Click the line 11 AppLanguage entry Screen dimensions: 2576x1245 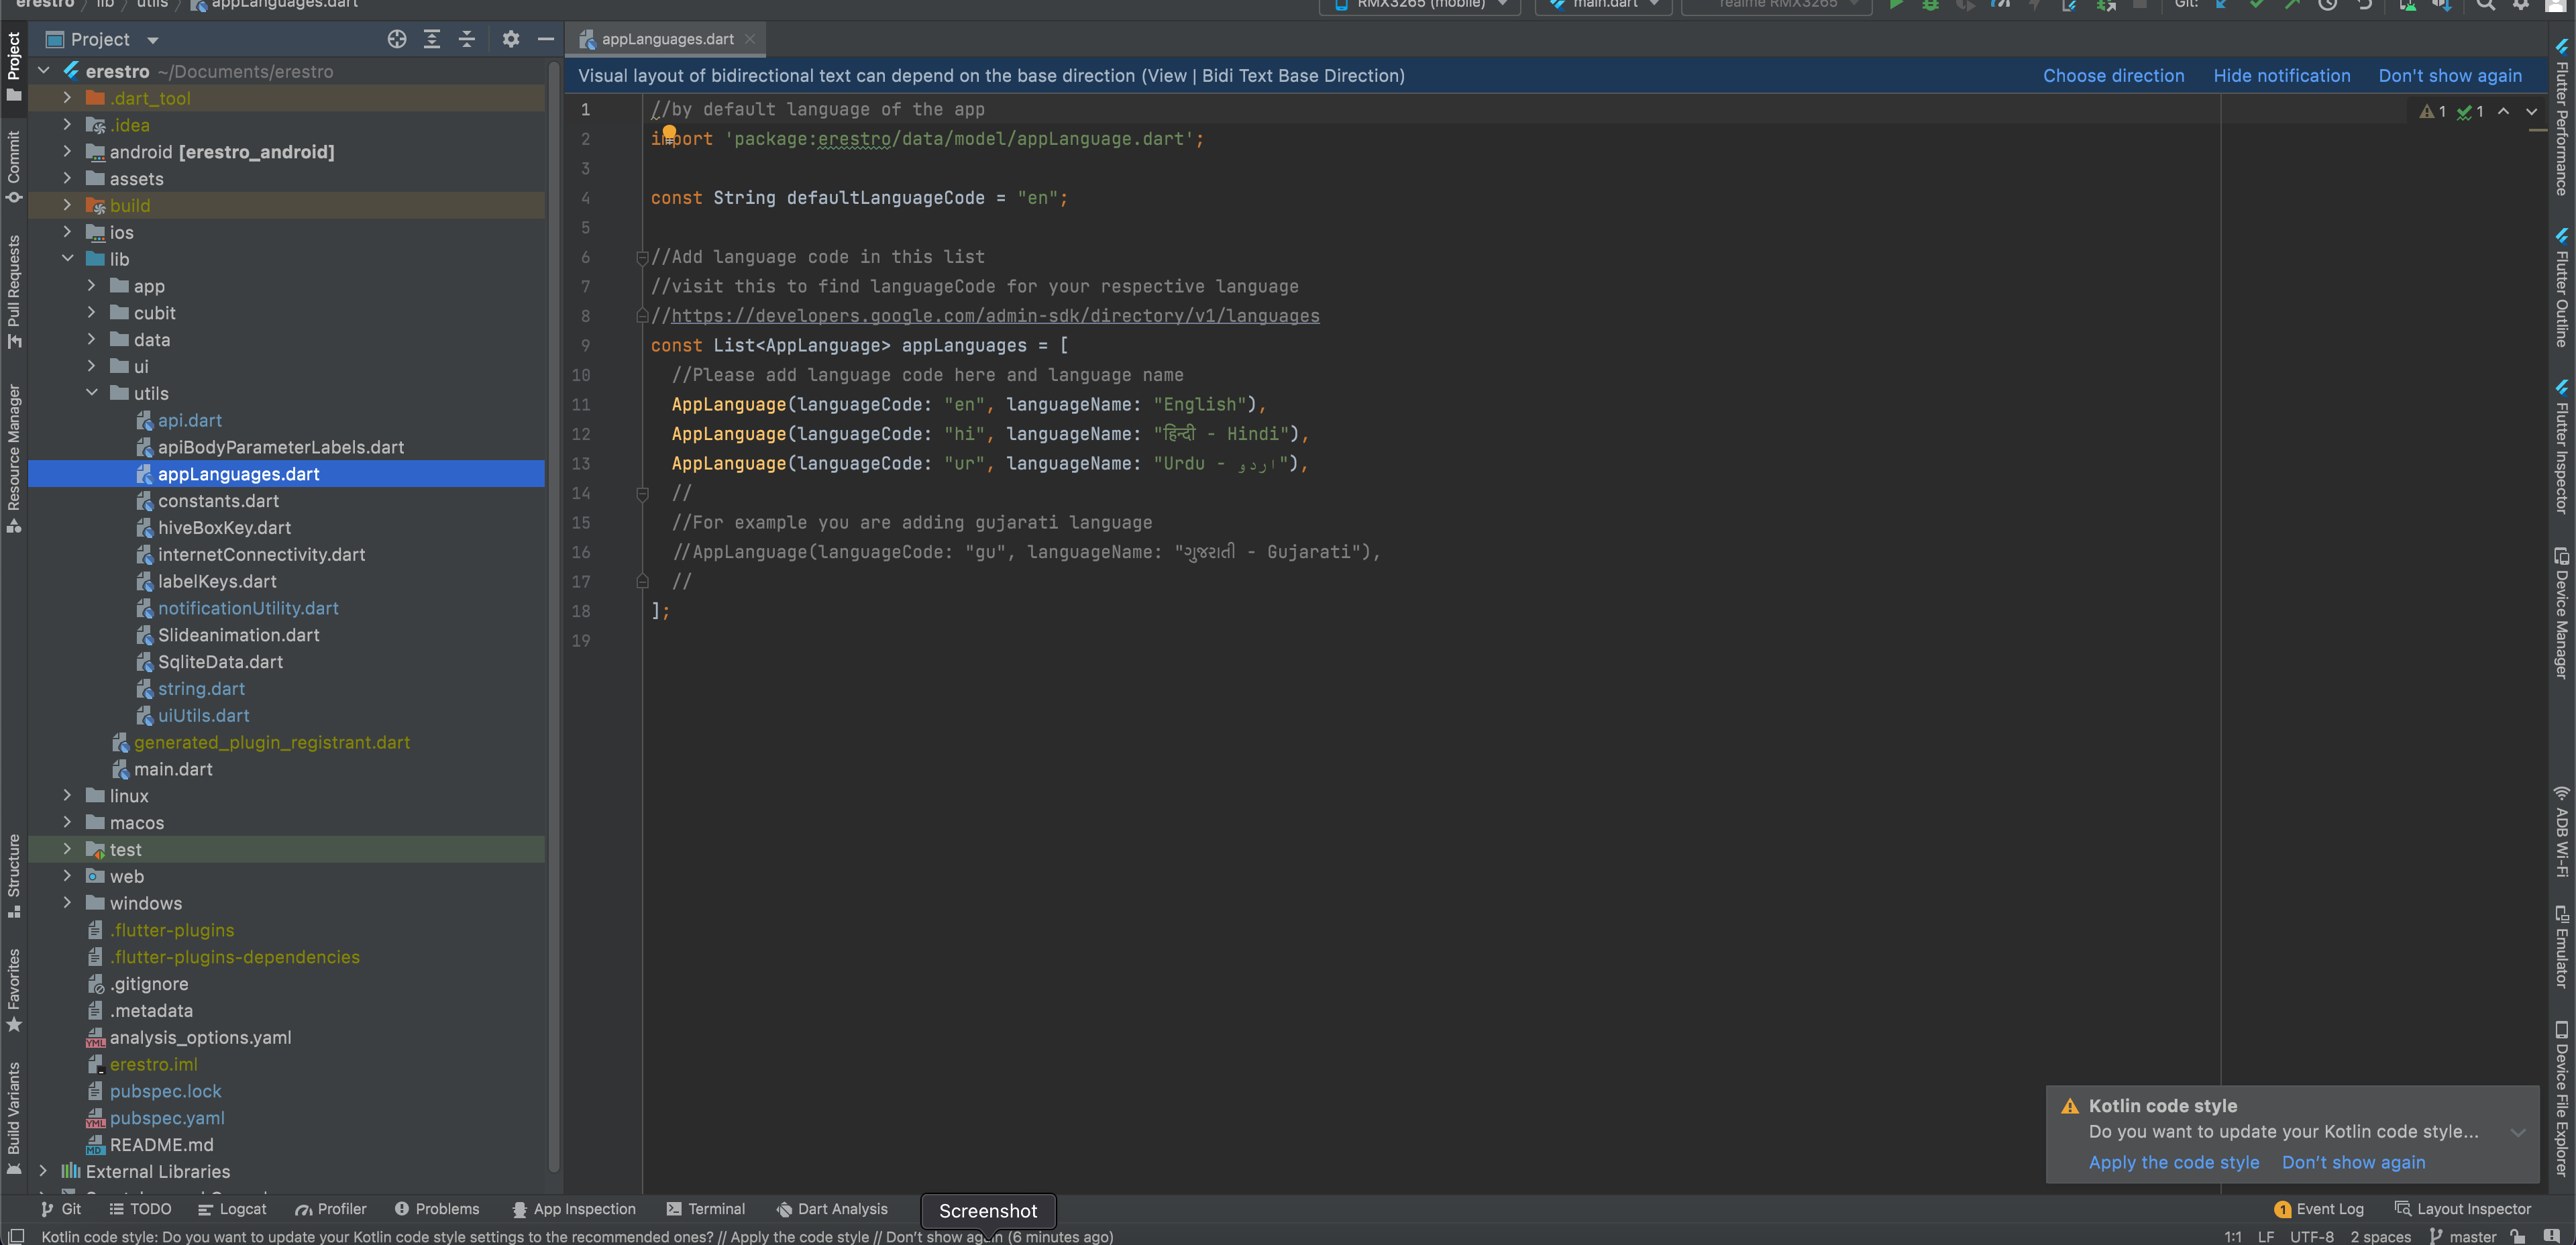click(969, 404)
